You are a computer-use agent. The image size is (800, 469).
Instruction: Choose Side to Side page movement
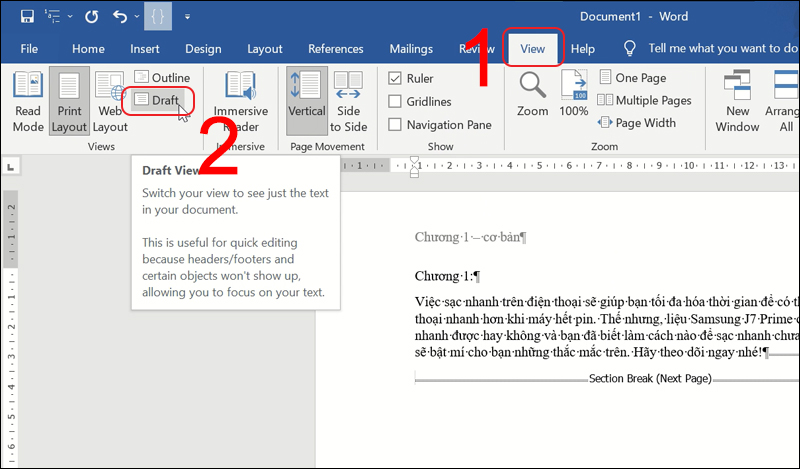tap(348, 101)
